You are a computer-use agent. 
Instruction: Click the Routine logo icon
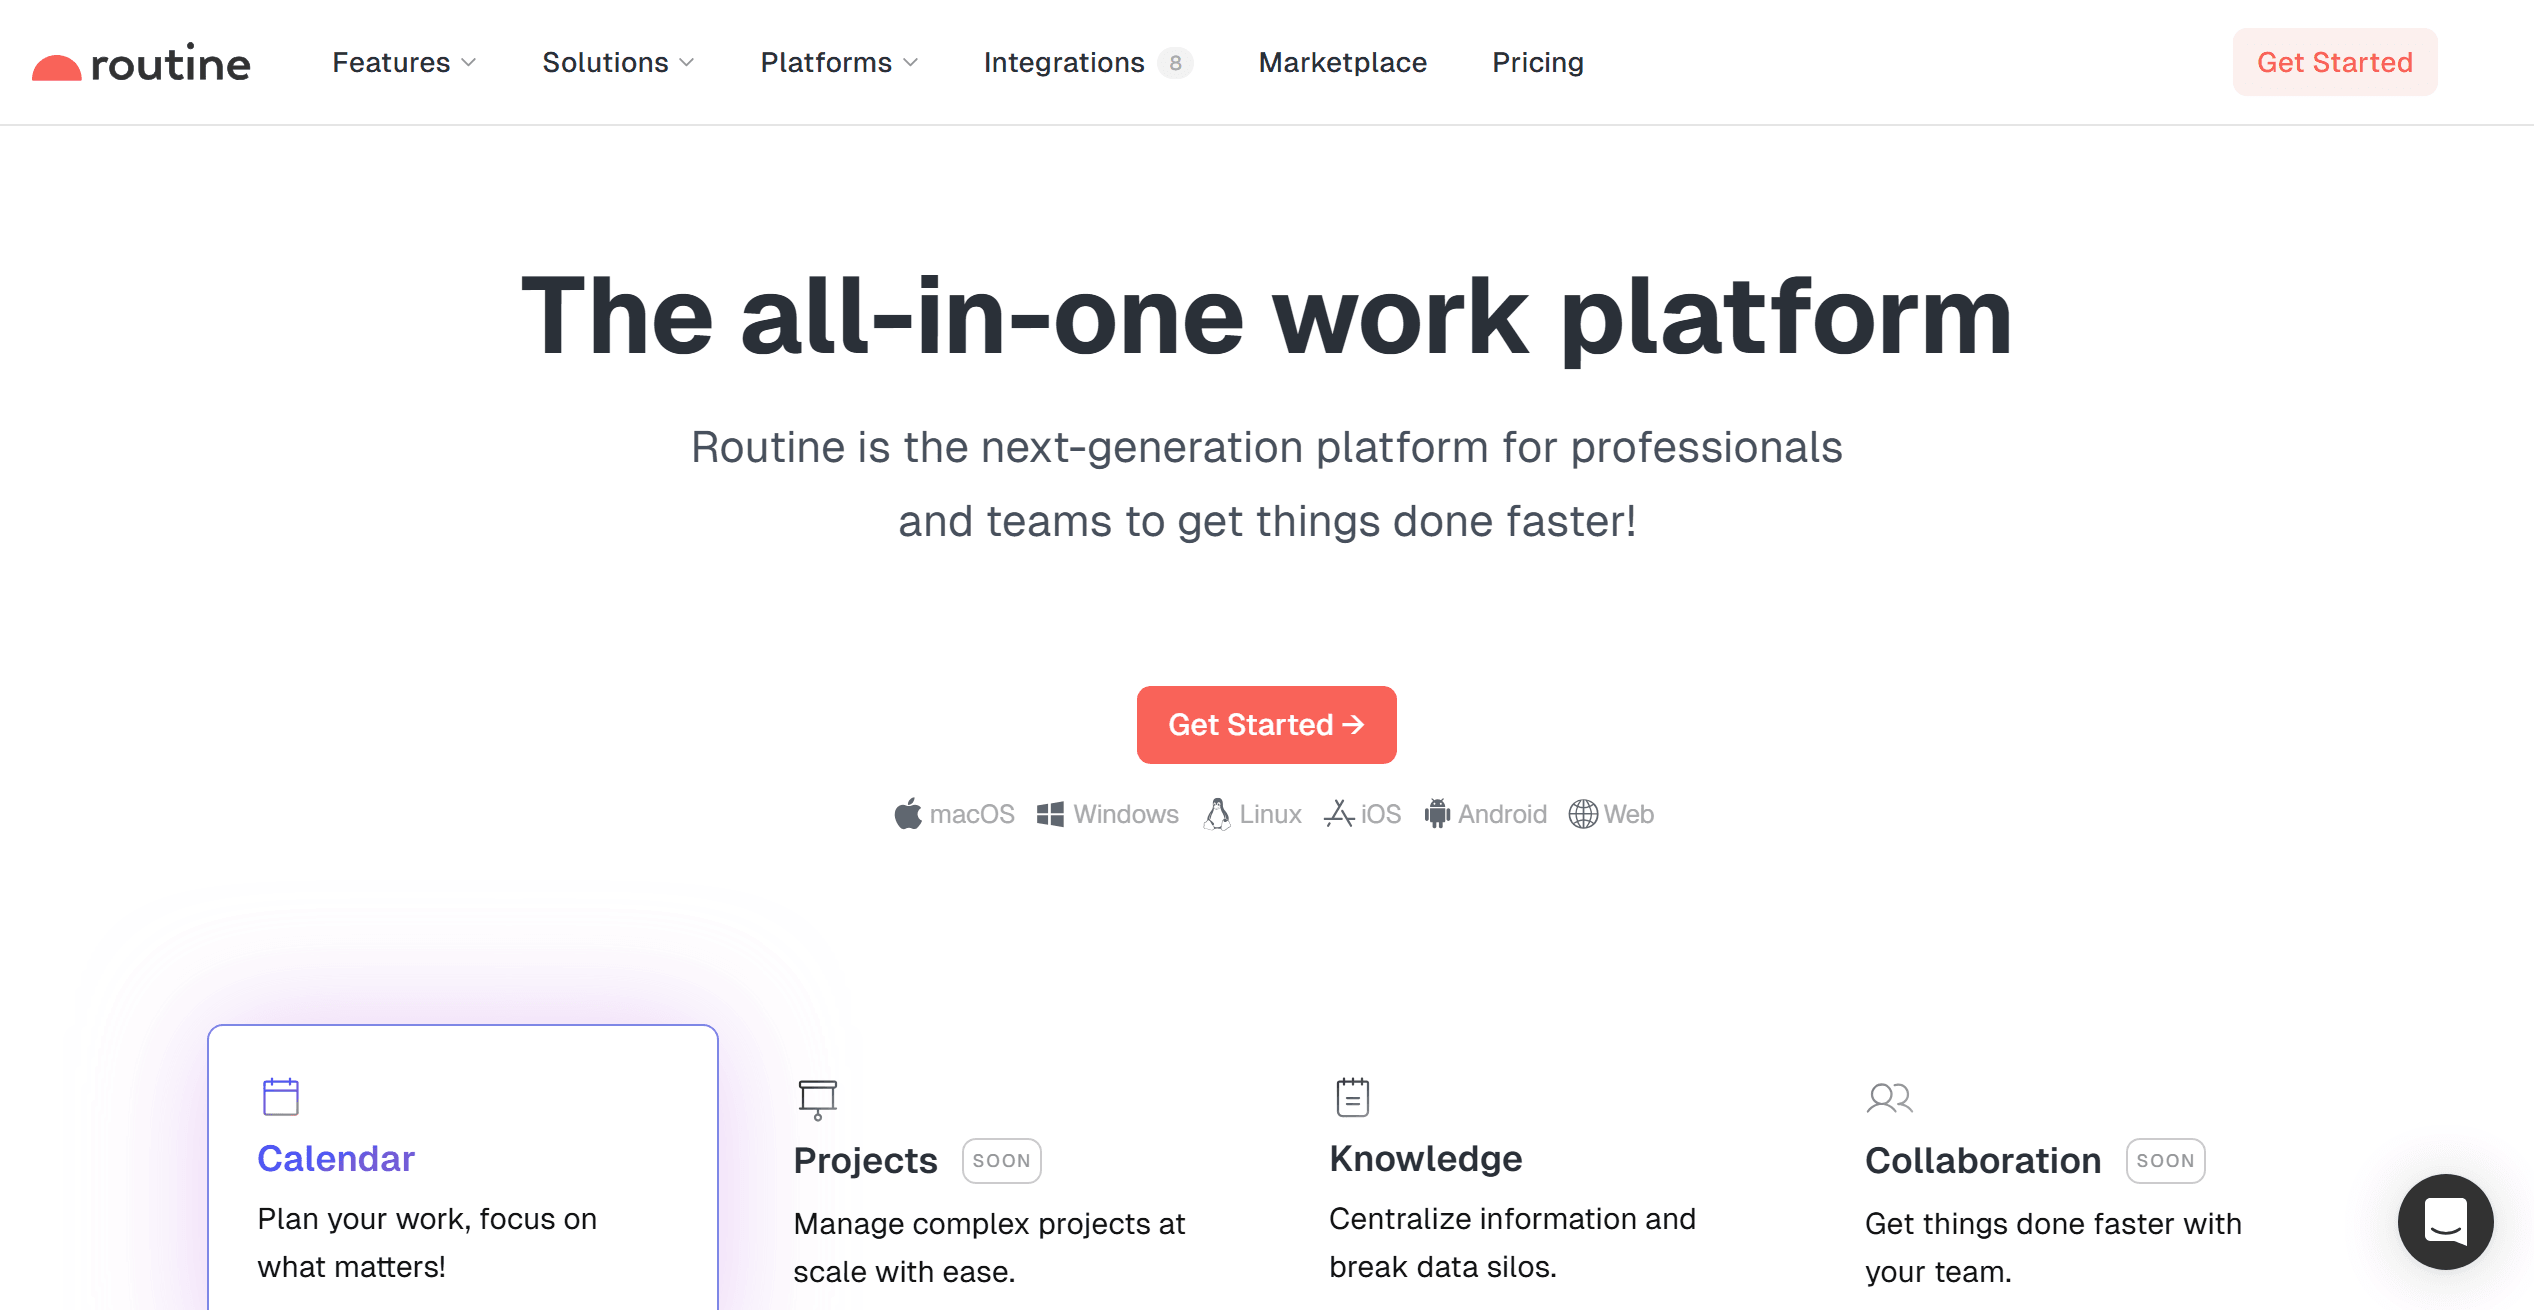click(57, 68)
